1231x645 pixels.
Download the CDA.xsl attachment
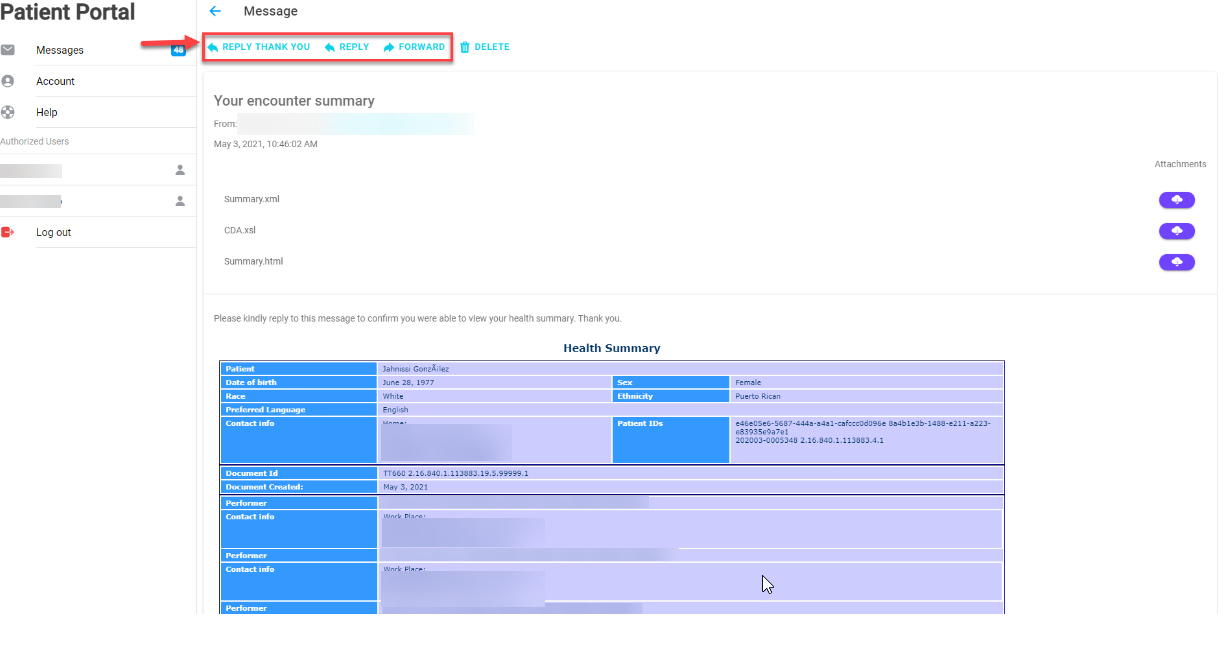[1177, 231]
